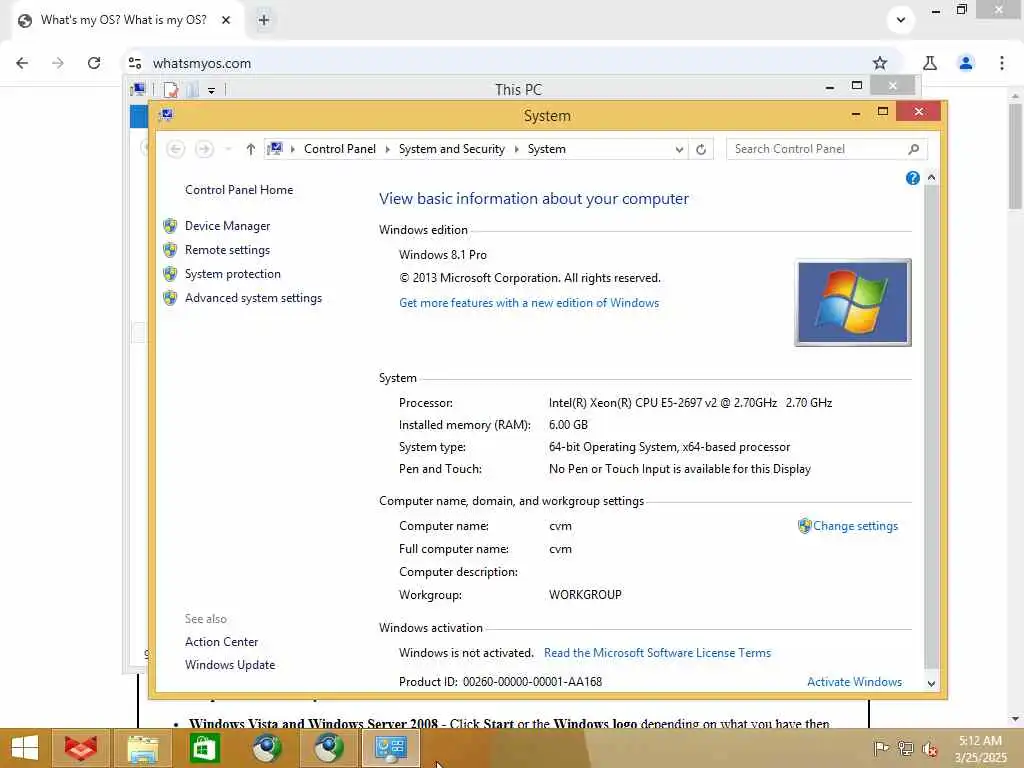Click the search magnifier icon in Control Panel
Screen dimensions: 1024x768
tap(914, 149)
